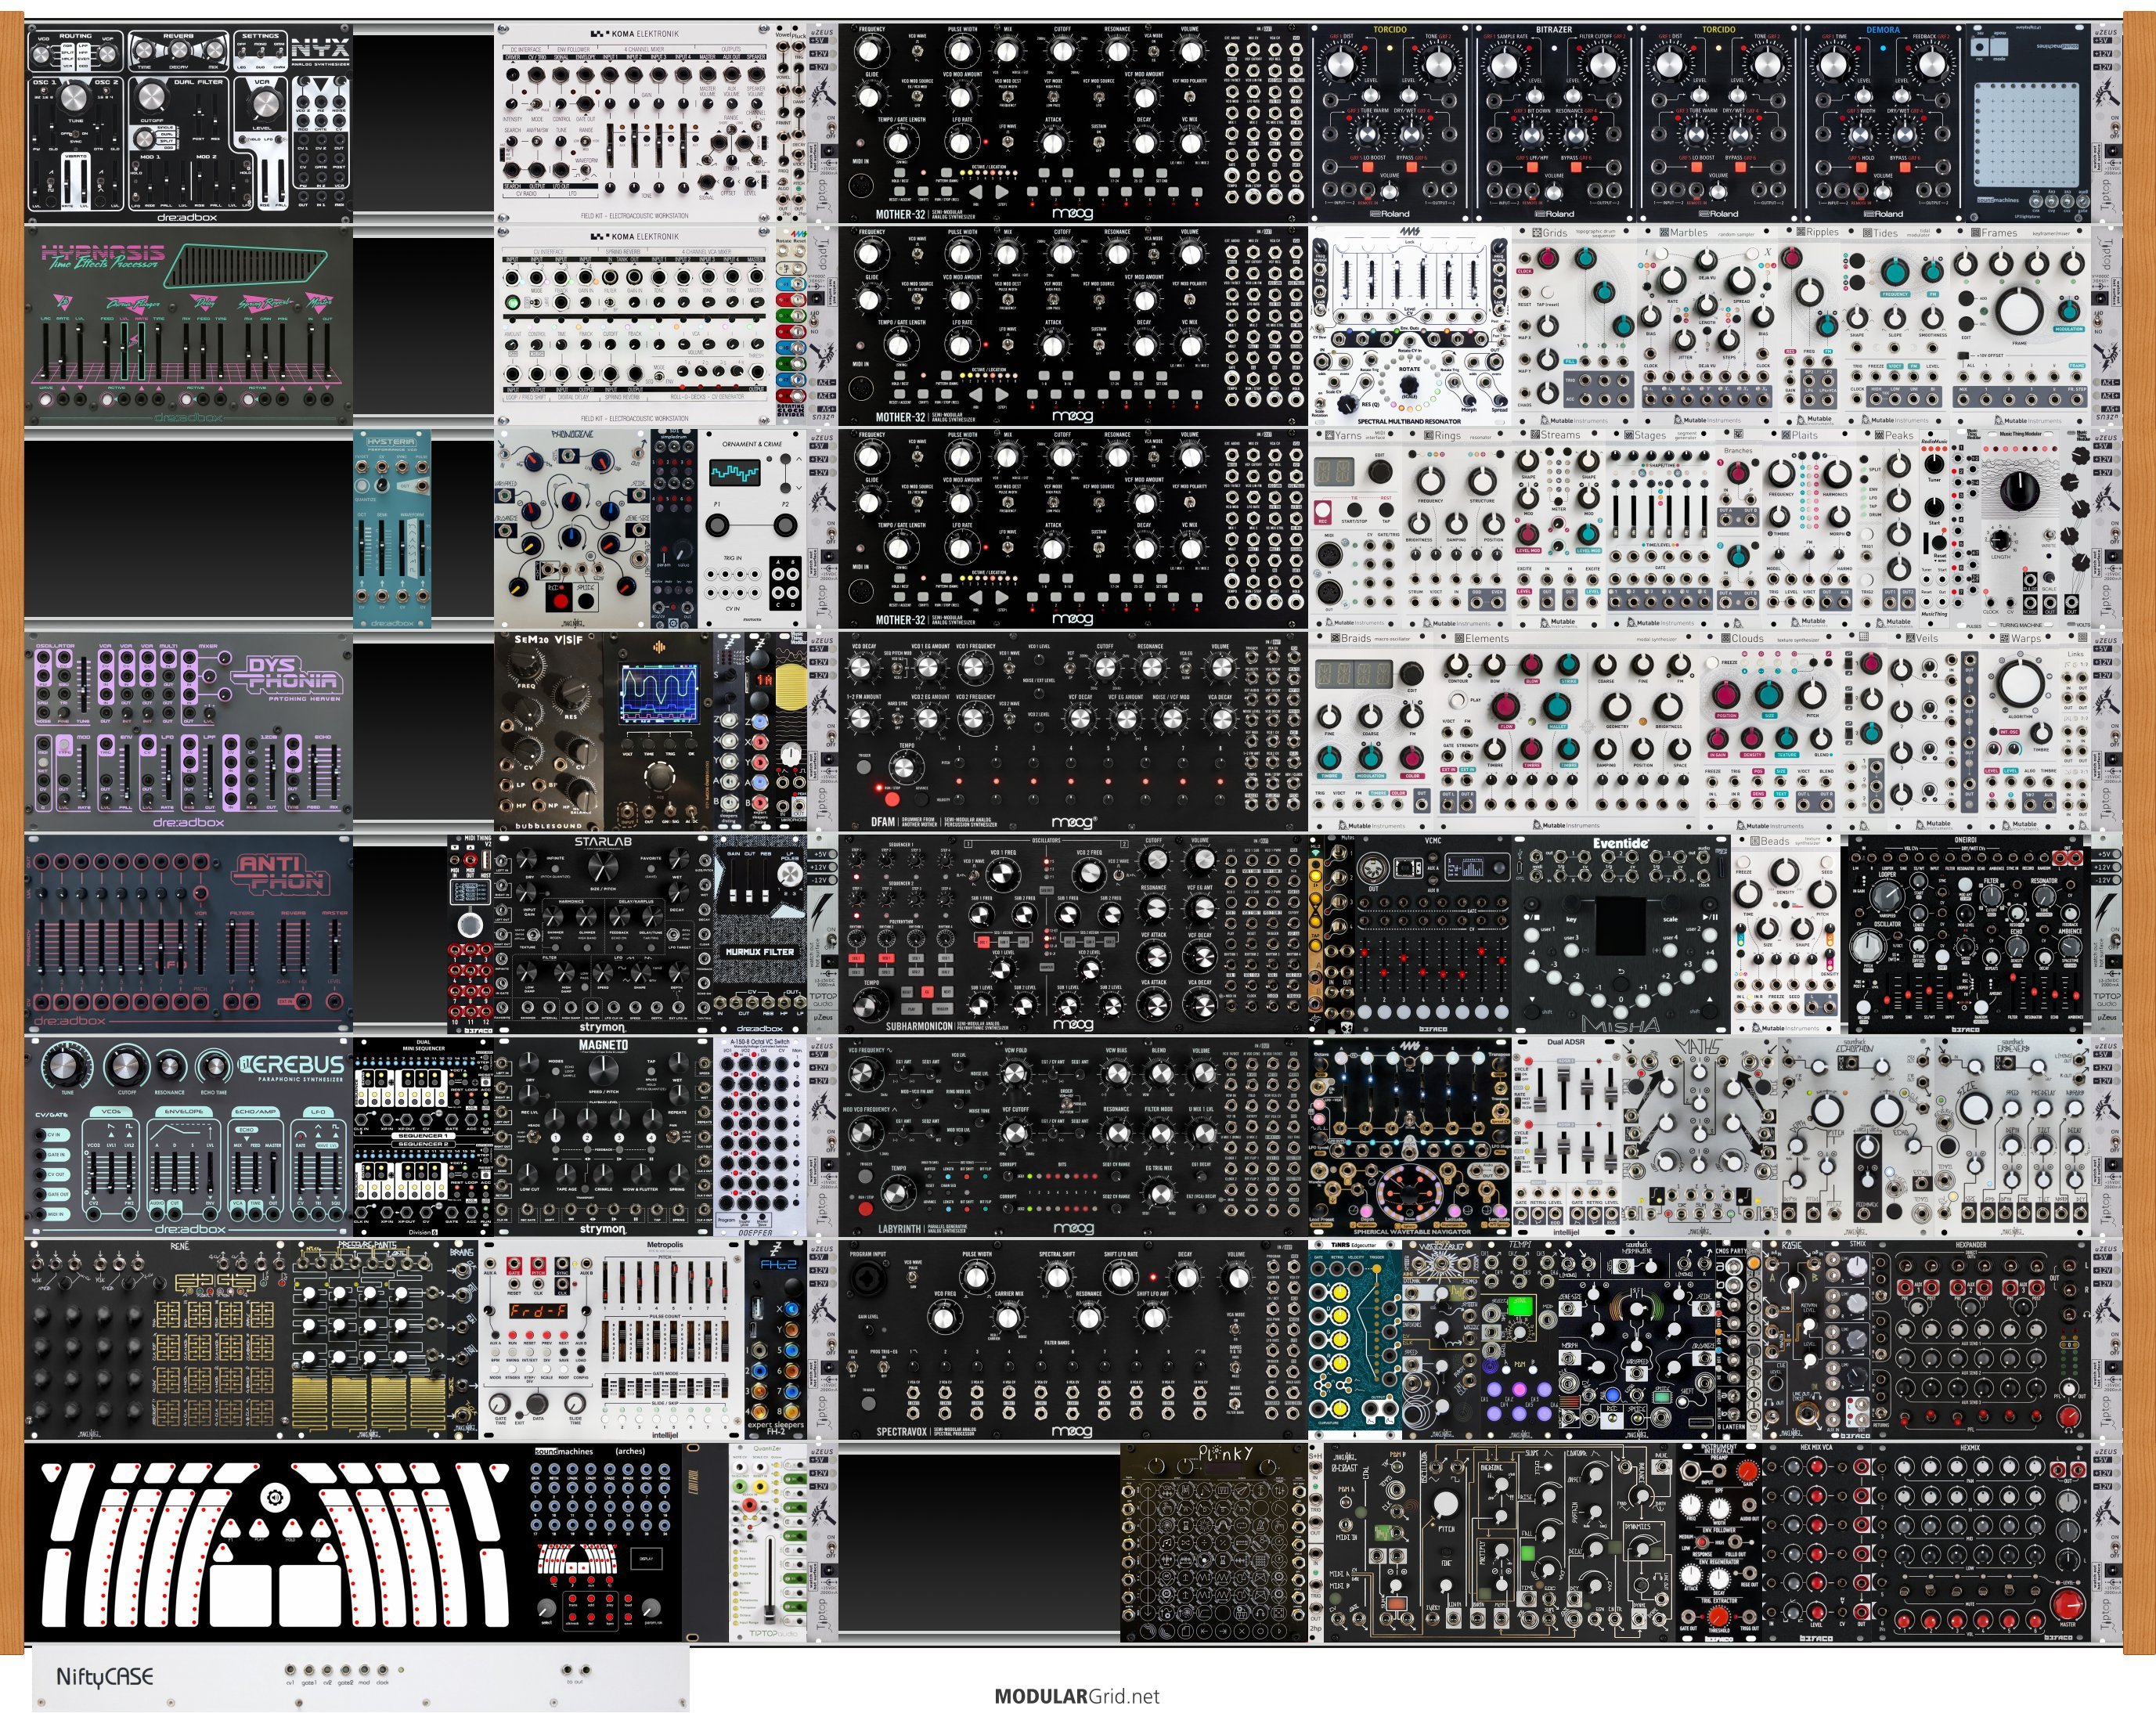Click the "Tides" module title text
Image resolution: width=2156 pixels, height=1713 pixels.
1885,233
